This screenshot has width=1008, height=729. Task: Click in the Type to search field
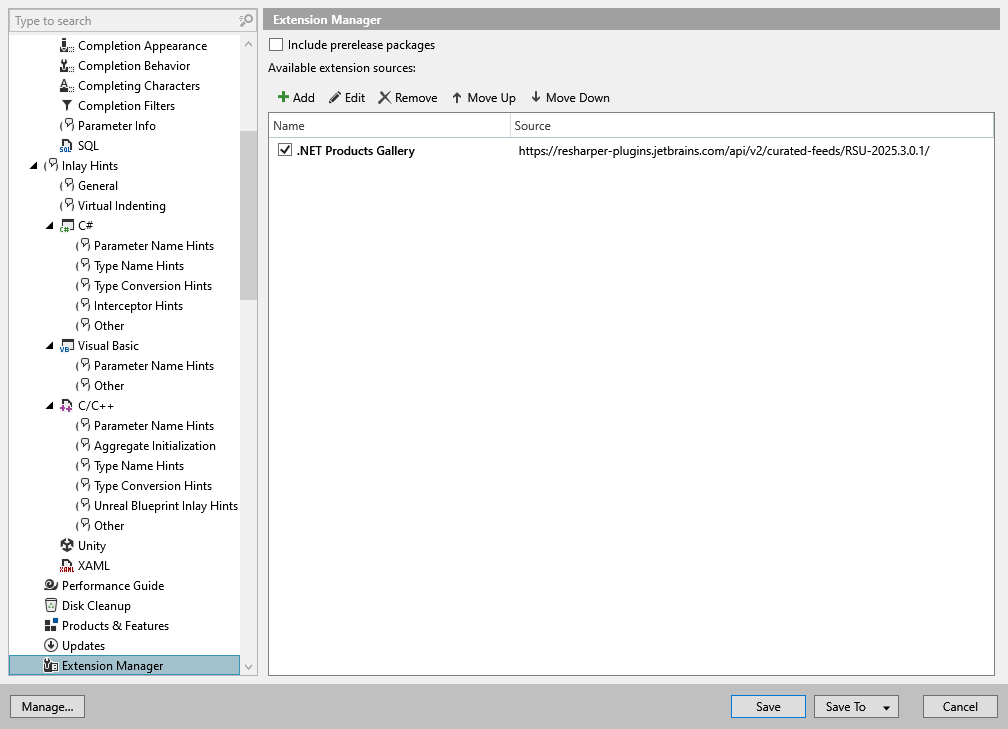(120, 20)
